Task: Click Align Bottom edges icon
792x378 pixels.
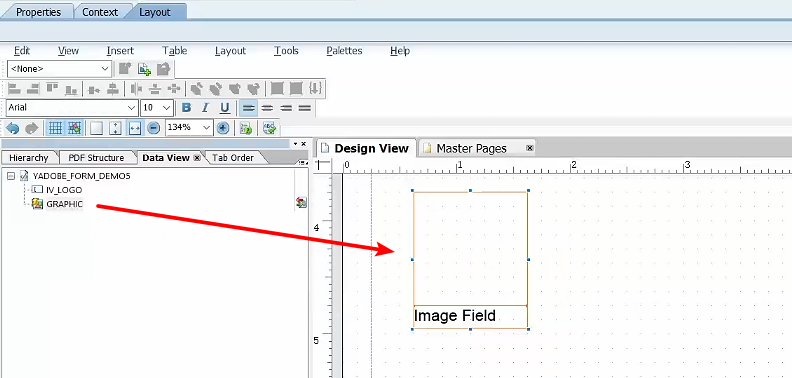Action: [71, 89]
